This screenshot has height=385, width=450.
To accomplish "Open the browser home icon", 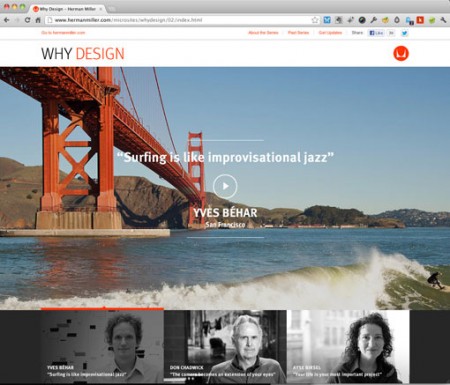I will pyautogui.click(x=38, y=20).
